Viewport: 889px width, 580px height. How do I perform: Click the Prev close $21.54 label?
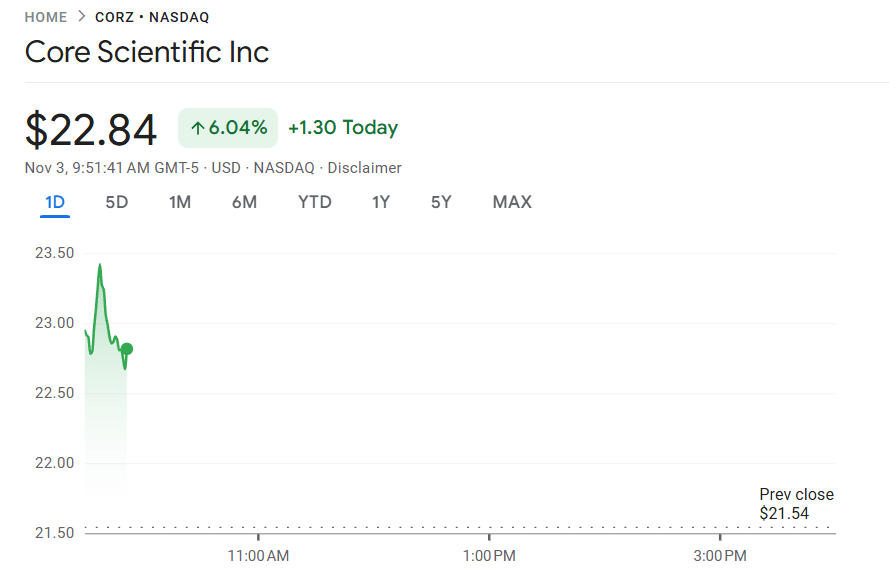click(795, 503)
